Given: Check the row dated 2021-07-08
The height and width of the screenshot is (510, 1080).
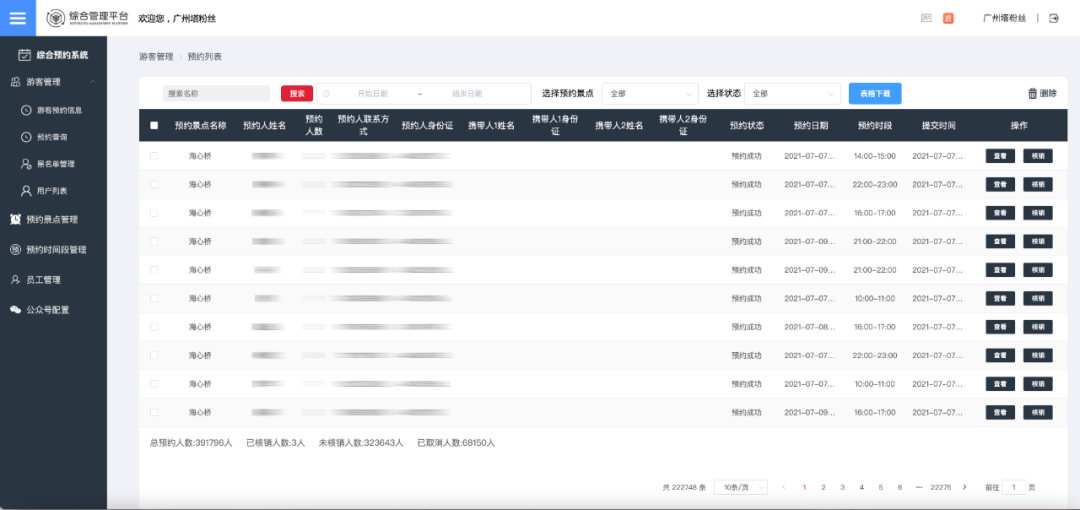Looking at the screenshot, I should coord(154,327).
